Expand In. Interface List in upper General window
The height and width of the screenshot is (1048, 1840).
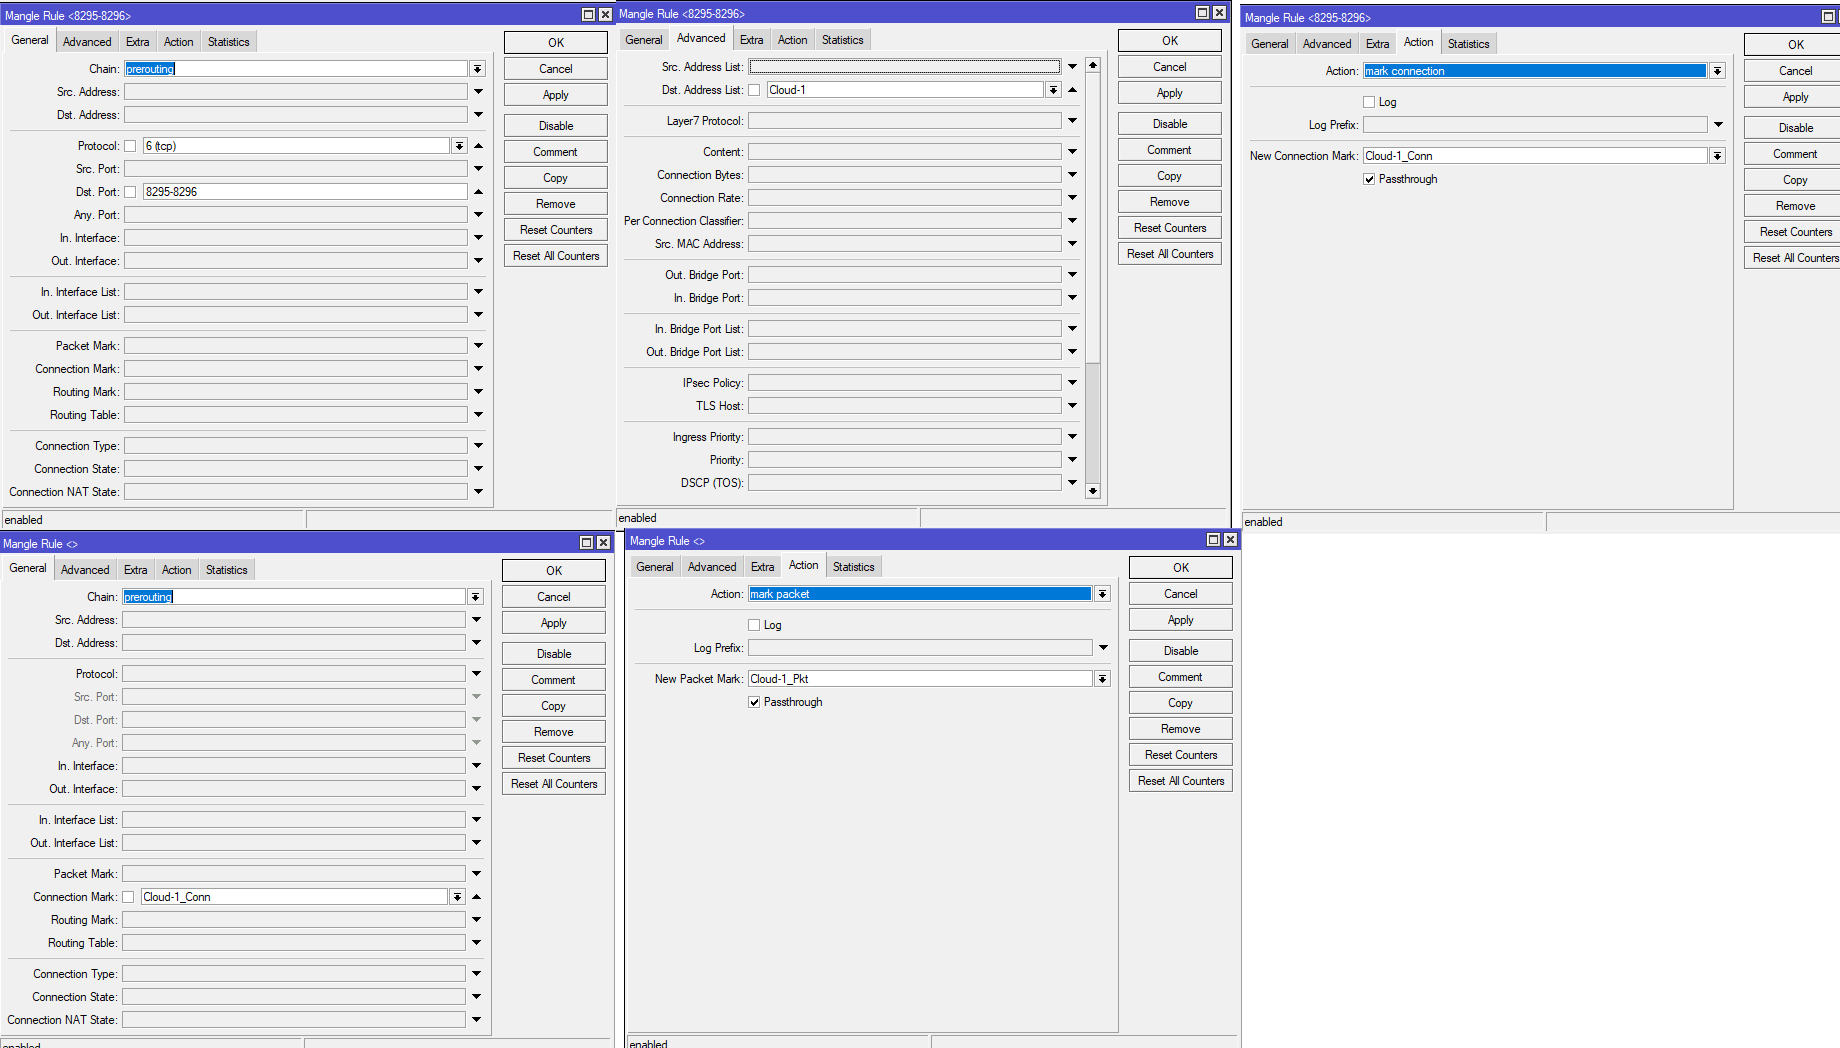(478, 292)
